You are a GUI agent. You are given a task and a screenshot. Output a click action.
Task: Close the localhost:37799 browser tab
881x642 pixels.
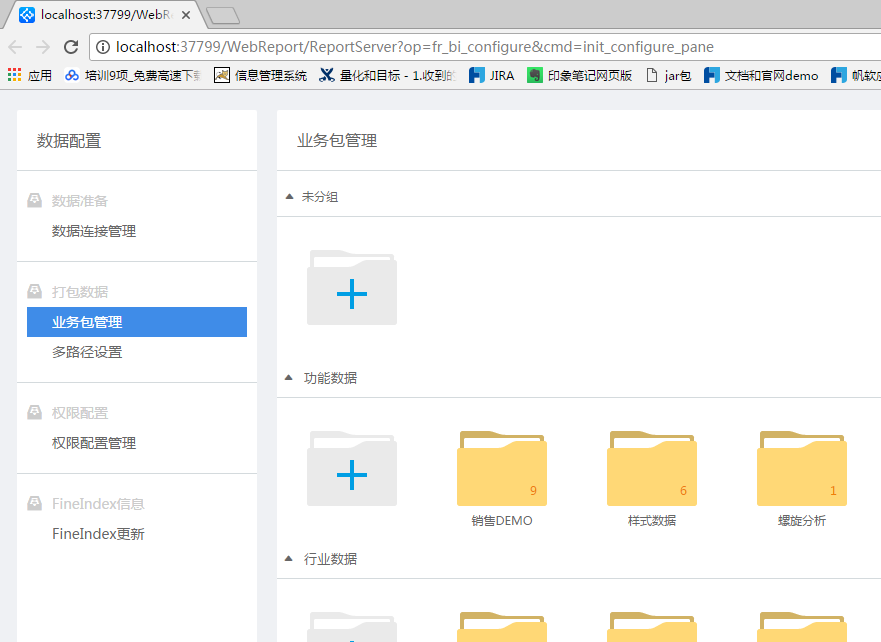click(x=186, y=15)
